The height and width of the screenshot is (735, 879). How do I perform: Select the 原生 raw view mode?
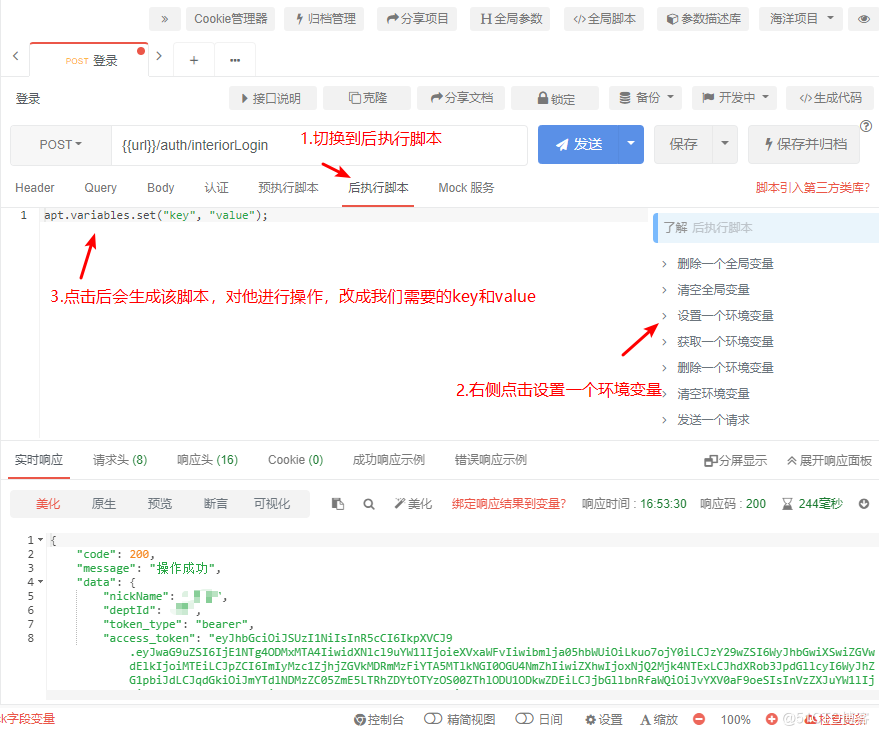(x=104, y=504)
